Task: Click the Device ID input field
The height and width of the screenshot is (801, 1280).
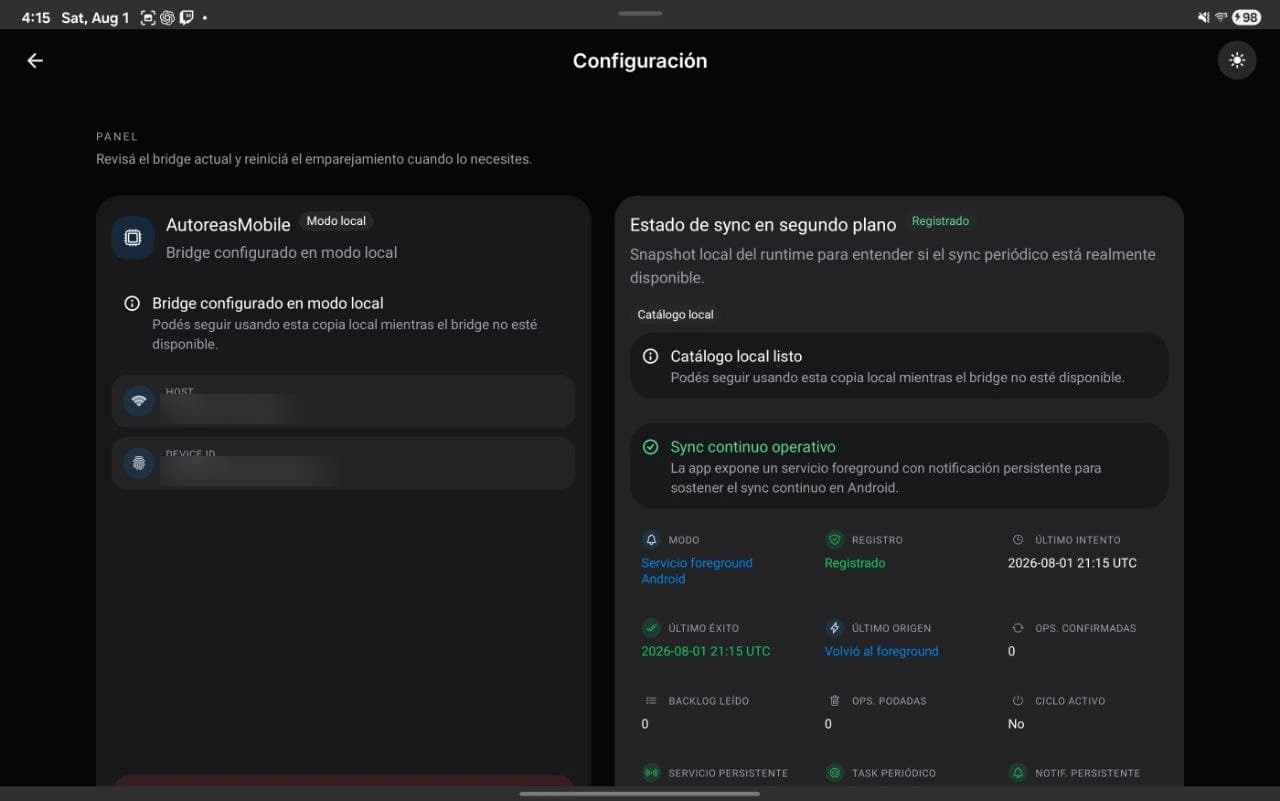Action: click(343, 463)
